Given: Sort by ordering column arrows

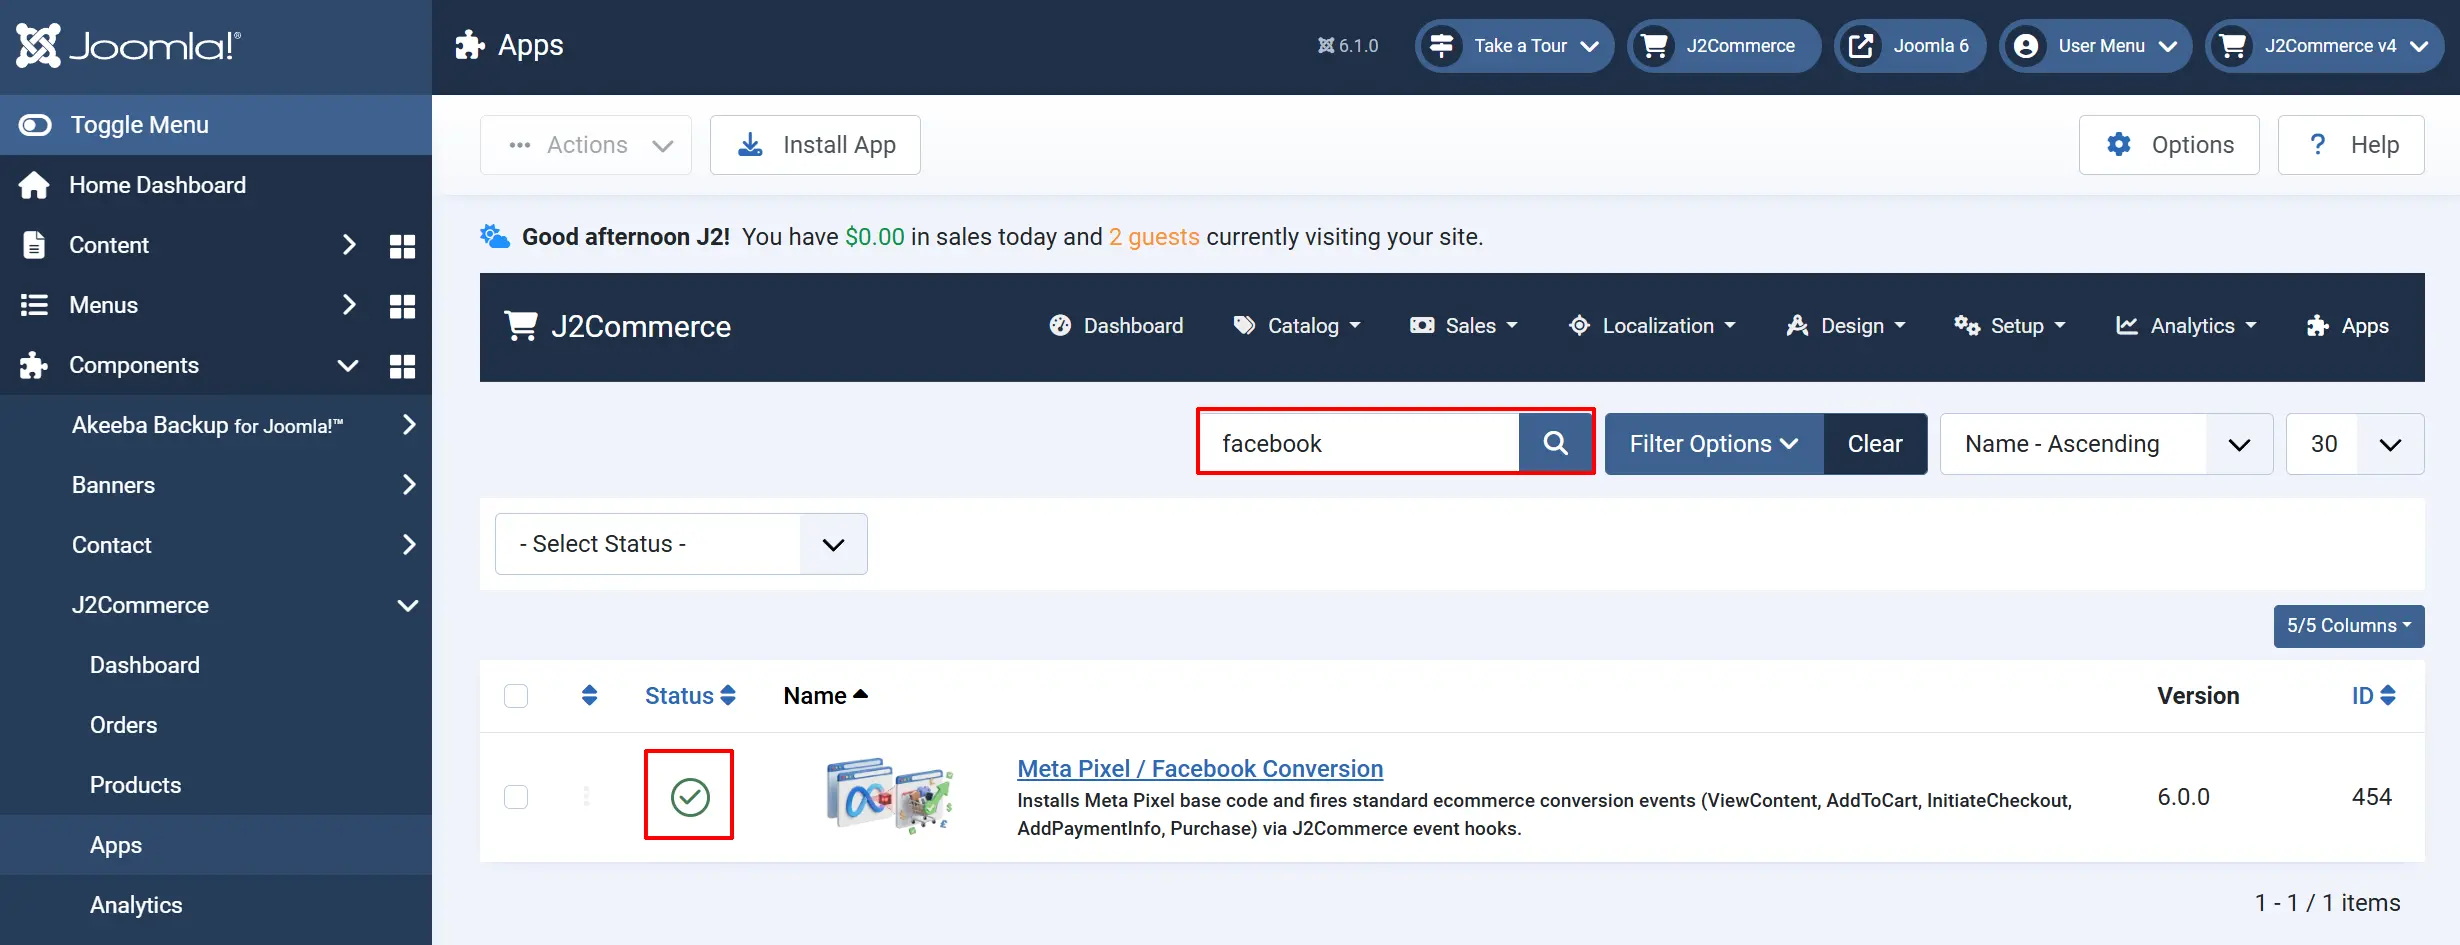Looking at the screenshot, I should 590,695.
